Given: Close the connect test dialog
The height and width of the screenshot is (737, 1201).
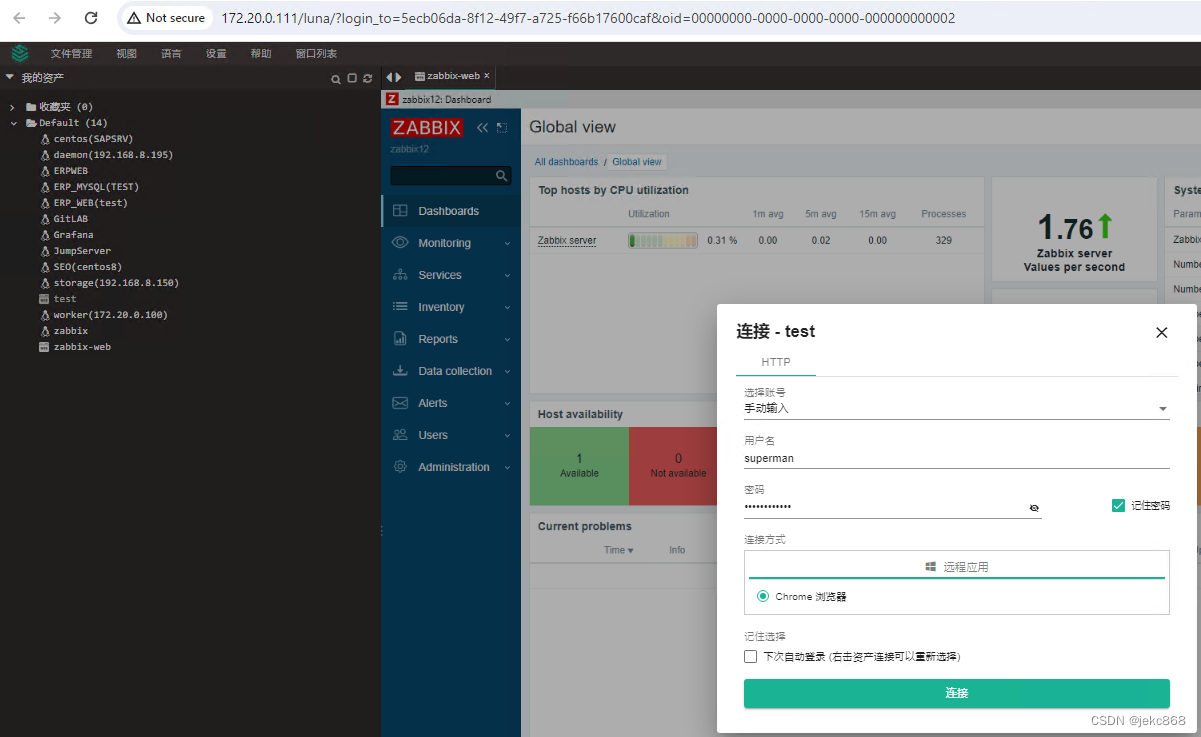Looking at the screenshot, I should pos(1161,333).
